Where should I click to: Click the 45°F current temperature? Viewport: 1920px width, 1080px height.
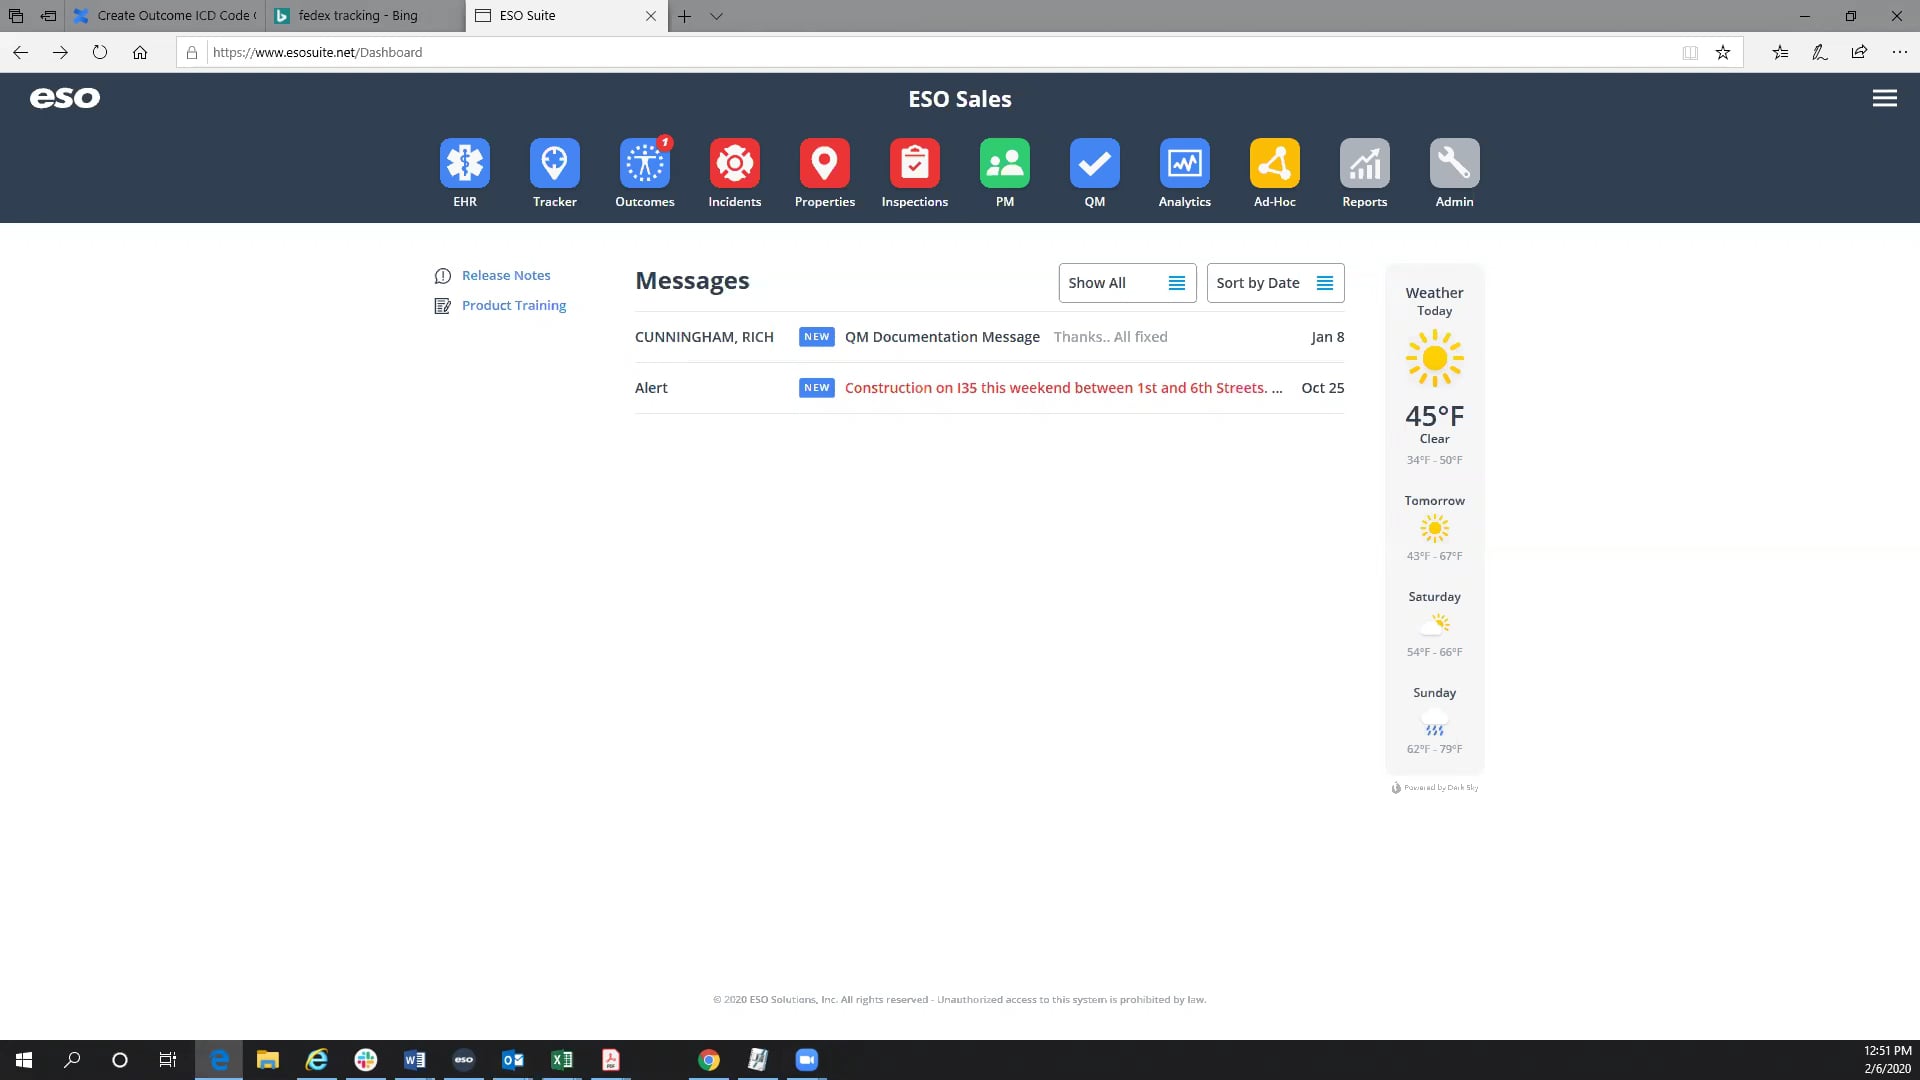(x=1435, y=416)
